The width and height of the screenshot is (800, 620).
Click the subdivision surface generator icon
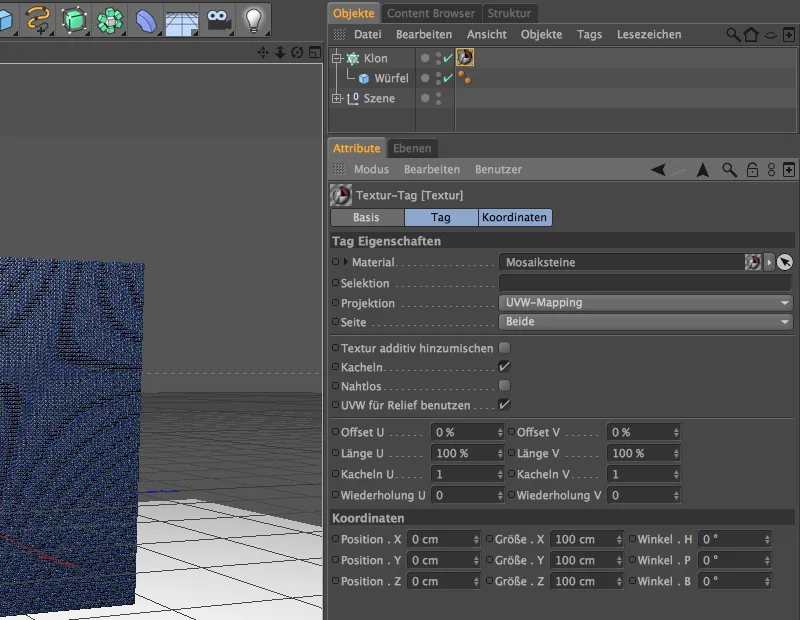74,20
